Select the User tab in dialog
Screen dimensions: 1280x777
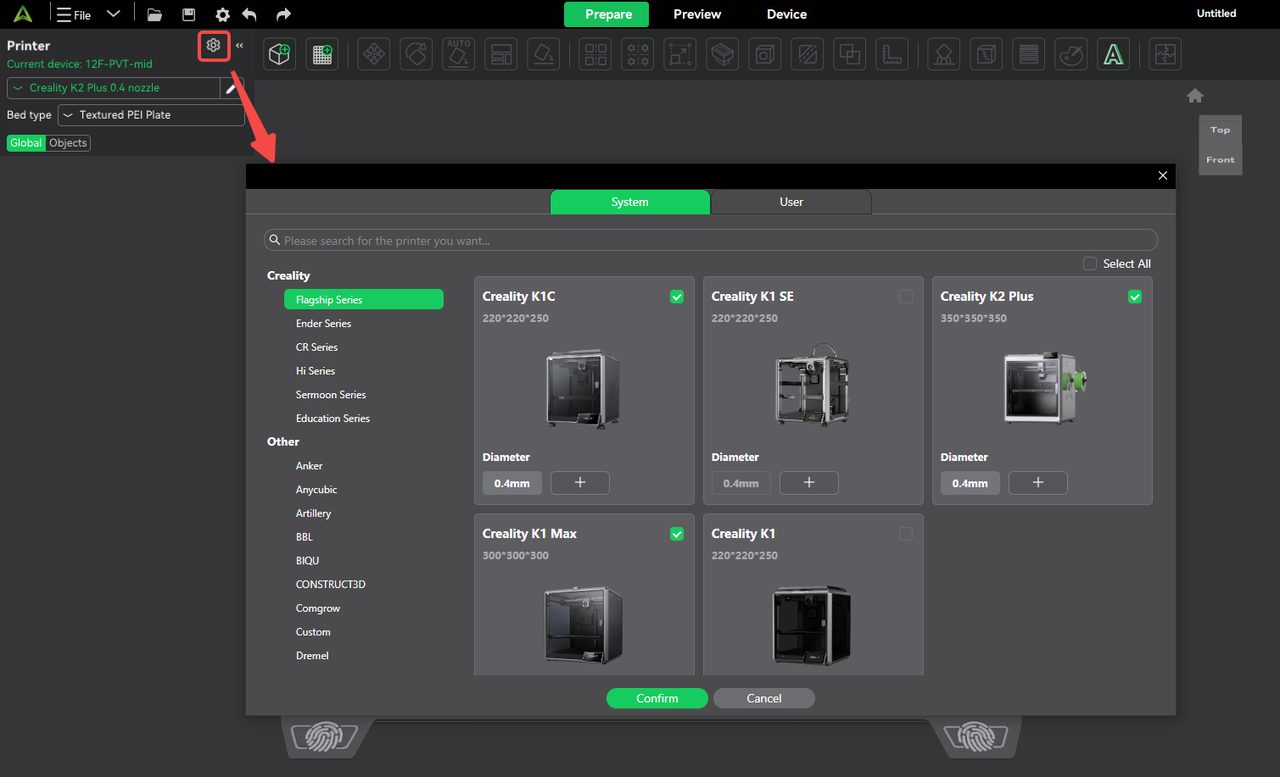pyautogui.click(x=791, y=202)
